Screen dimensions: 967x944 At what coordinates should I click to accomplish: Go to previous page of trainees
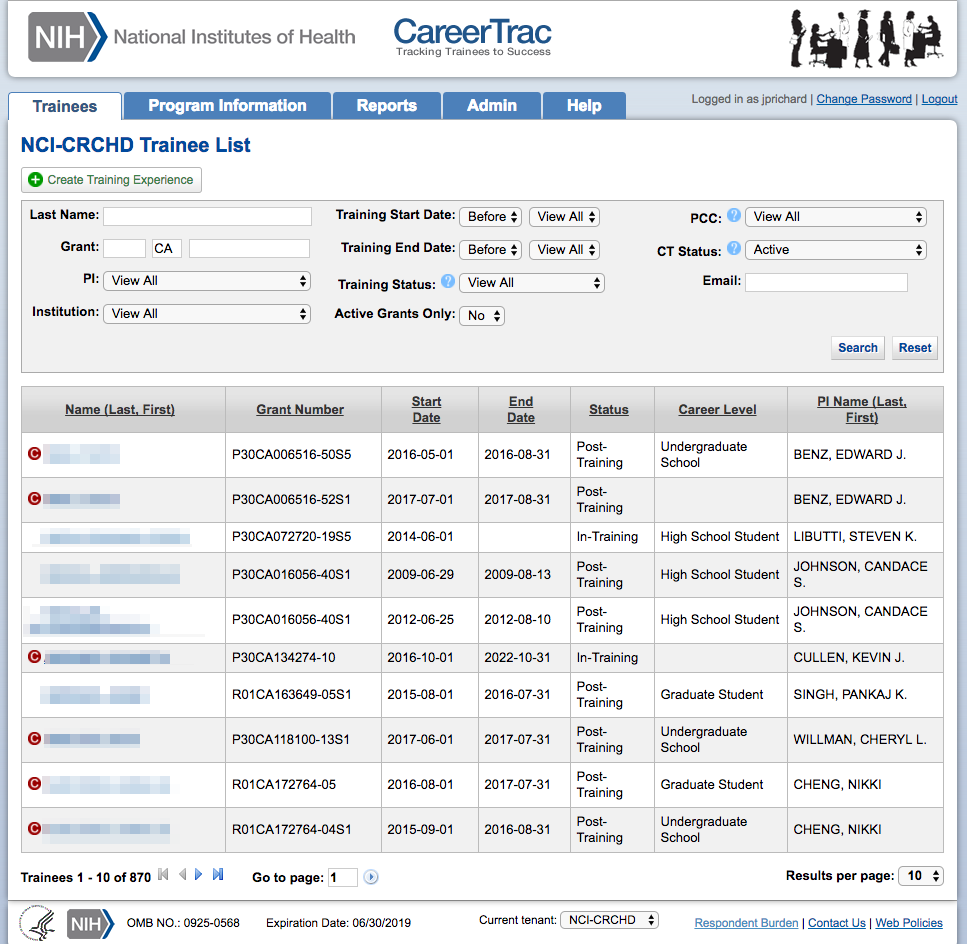(x=182, y=874)
